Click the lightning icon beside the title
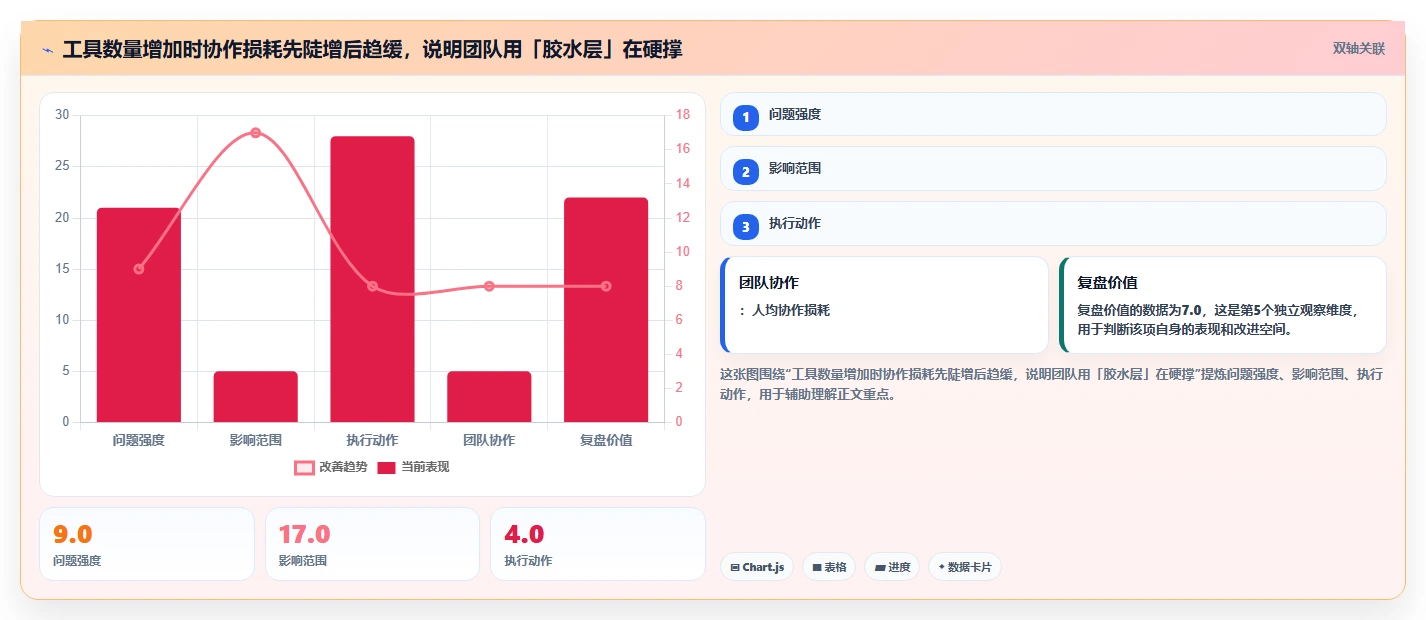This screenshot has height=620, width=1426. click(x=47, y=49)
